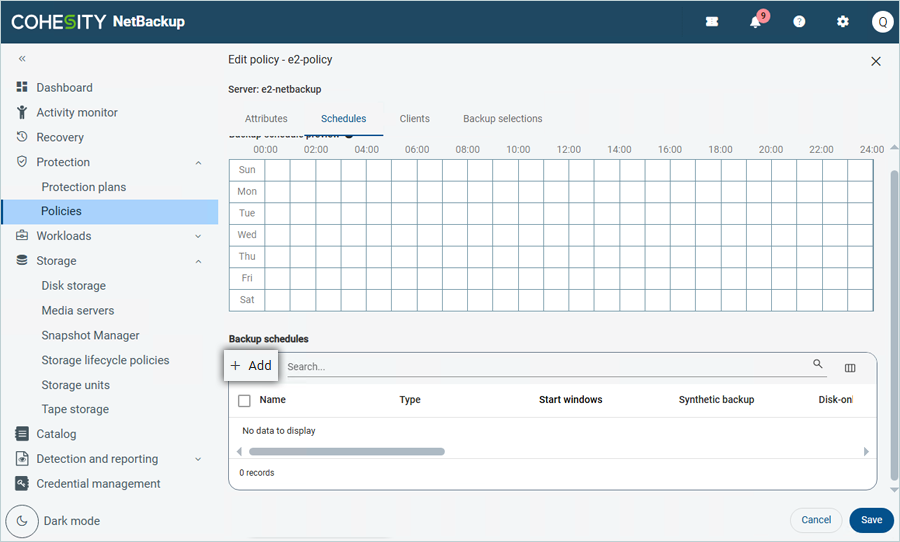
Task: Open the help question mark icon
Action: (799, 22)
